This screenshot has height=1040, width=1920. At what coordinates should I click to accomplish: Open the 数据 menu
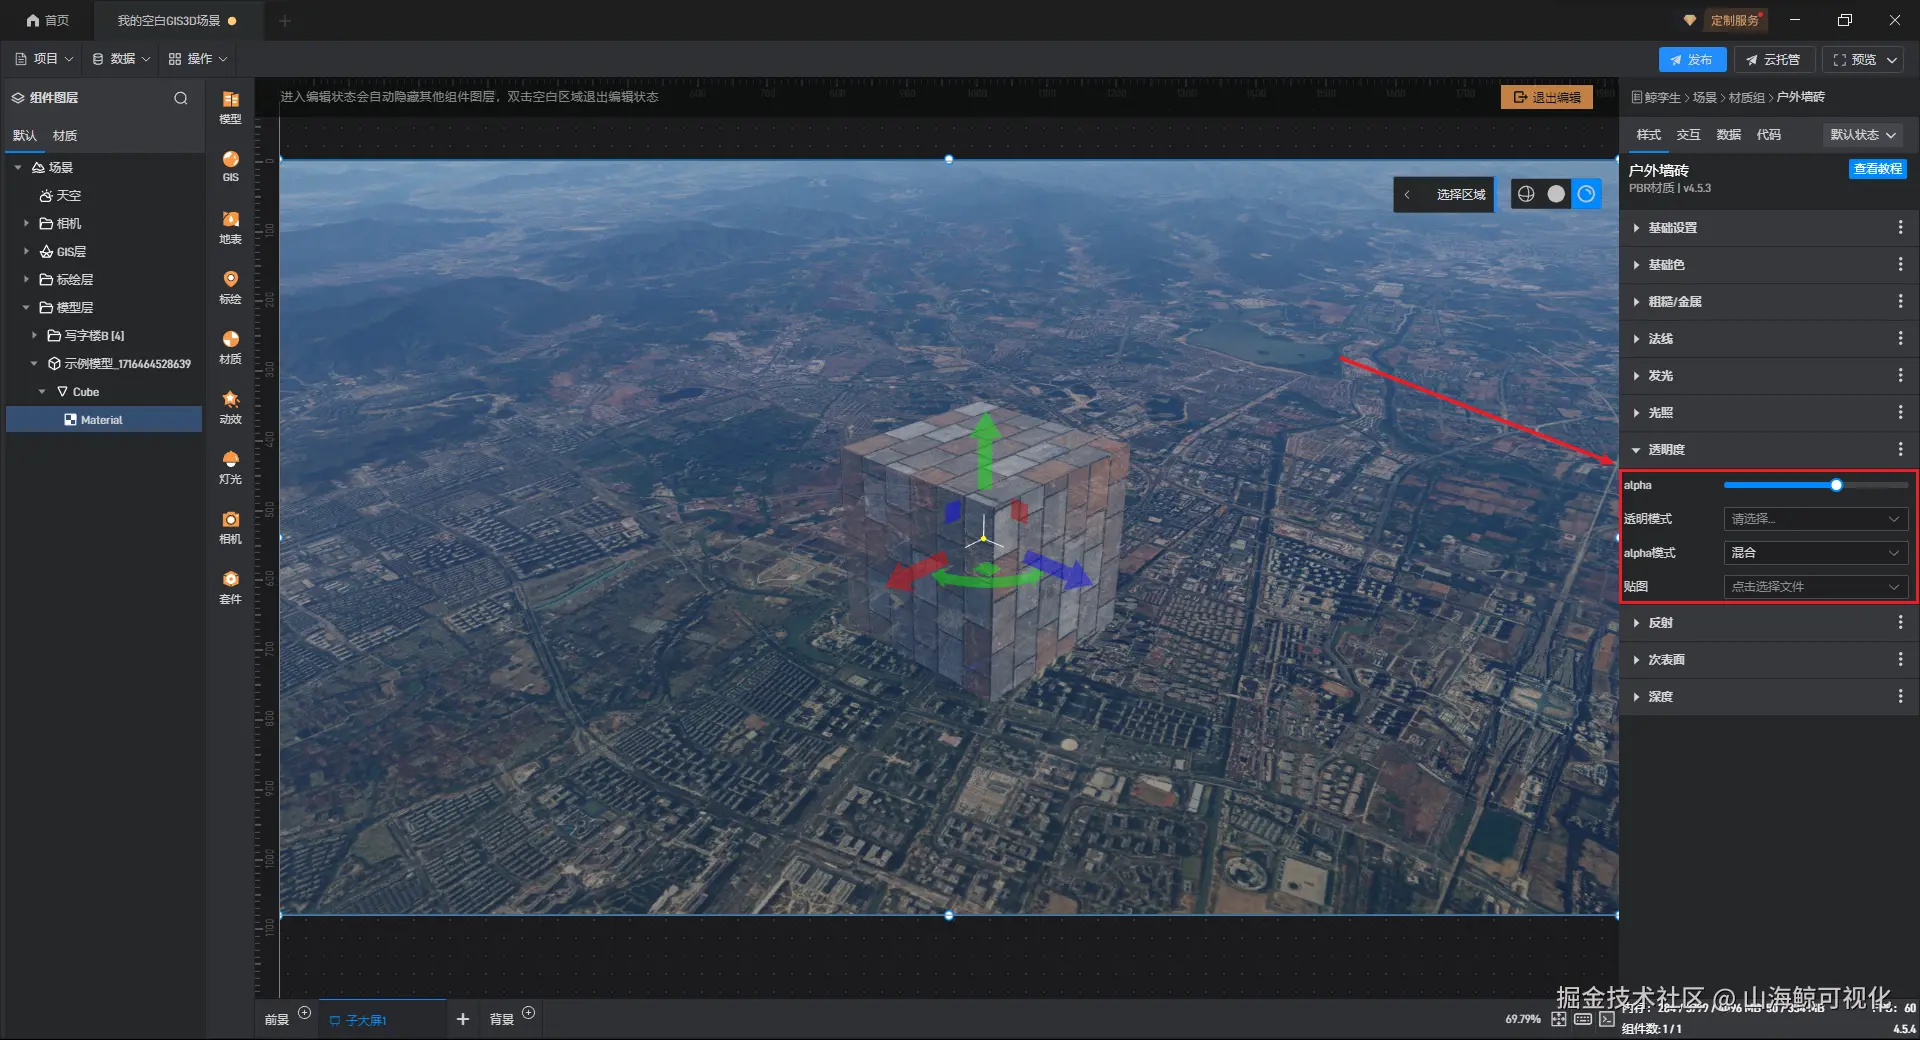click(121, 59)
